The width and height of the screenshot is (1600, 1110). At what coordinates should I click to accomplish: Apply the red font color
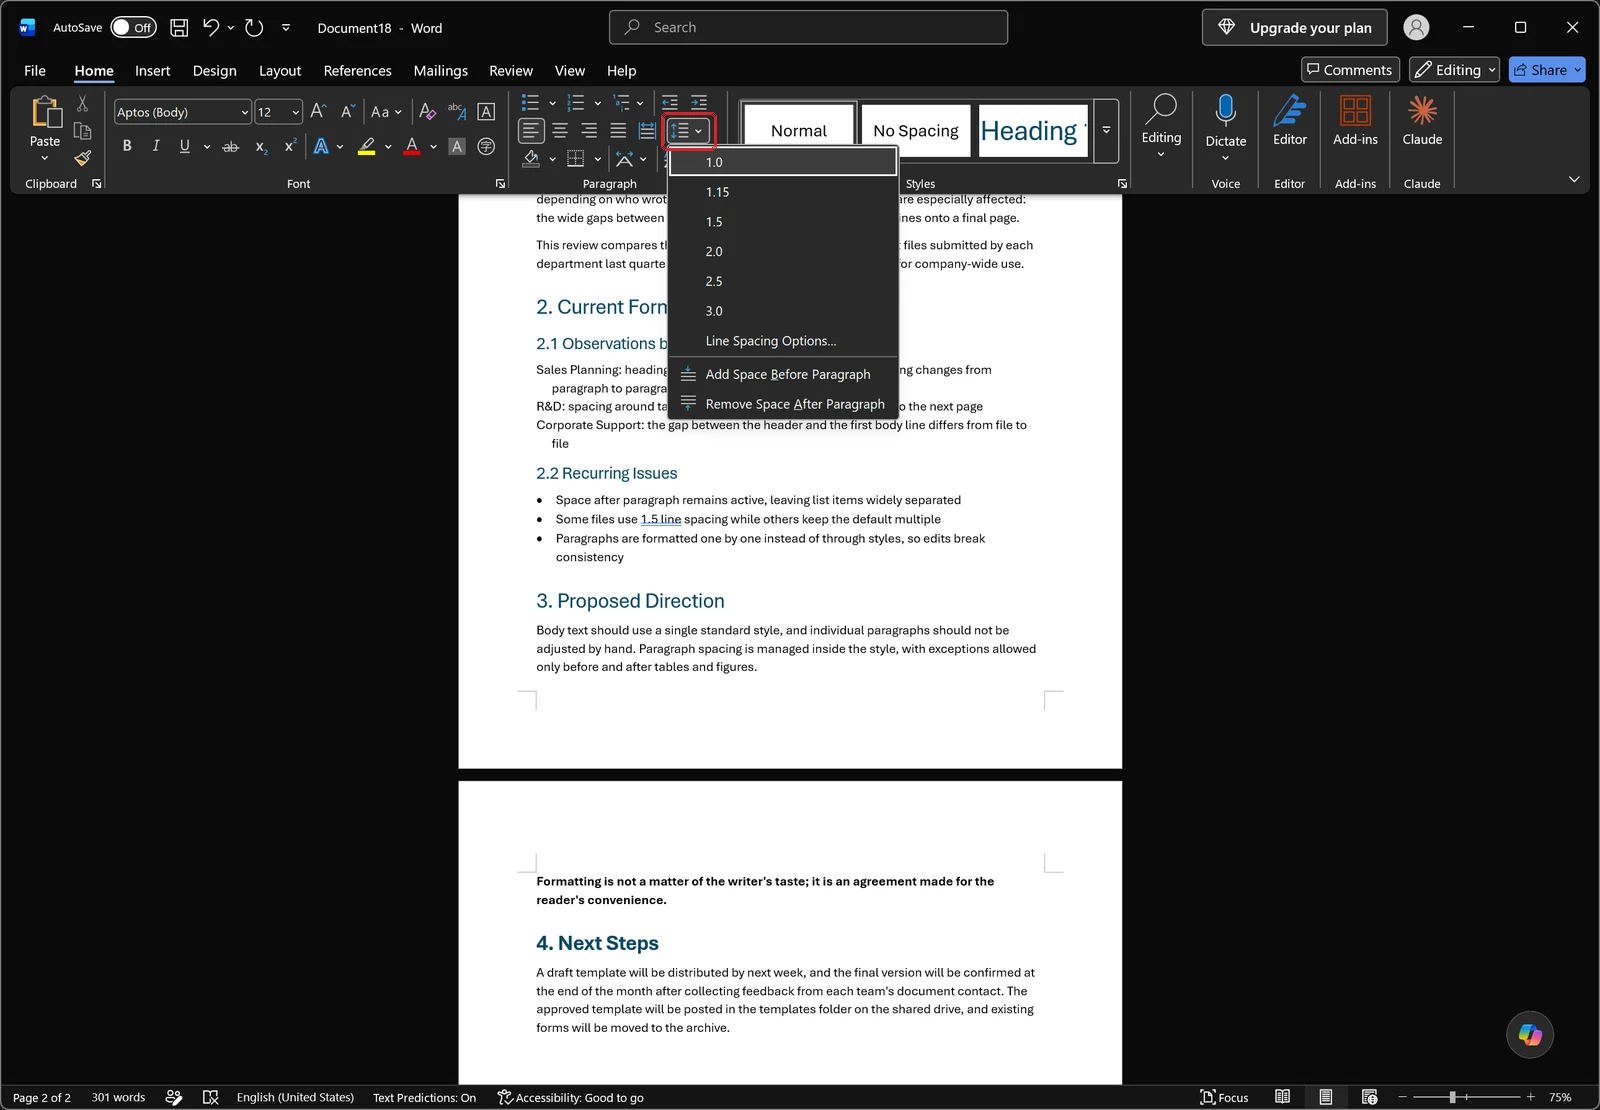tap(412, 147)
